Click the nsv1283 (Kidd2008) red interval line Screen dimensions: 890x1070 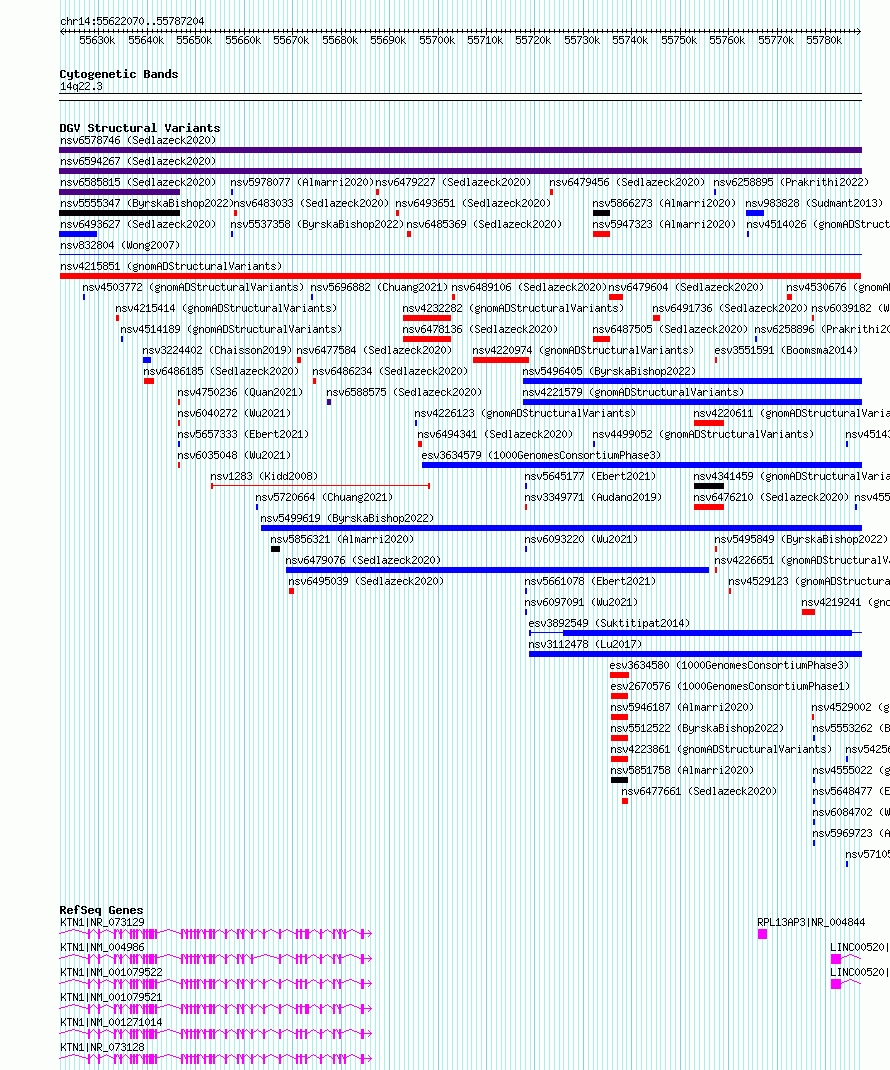320,487
